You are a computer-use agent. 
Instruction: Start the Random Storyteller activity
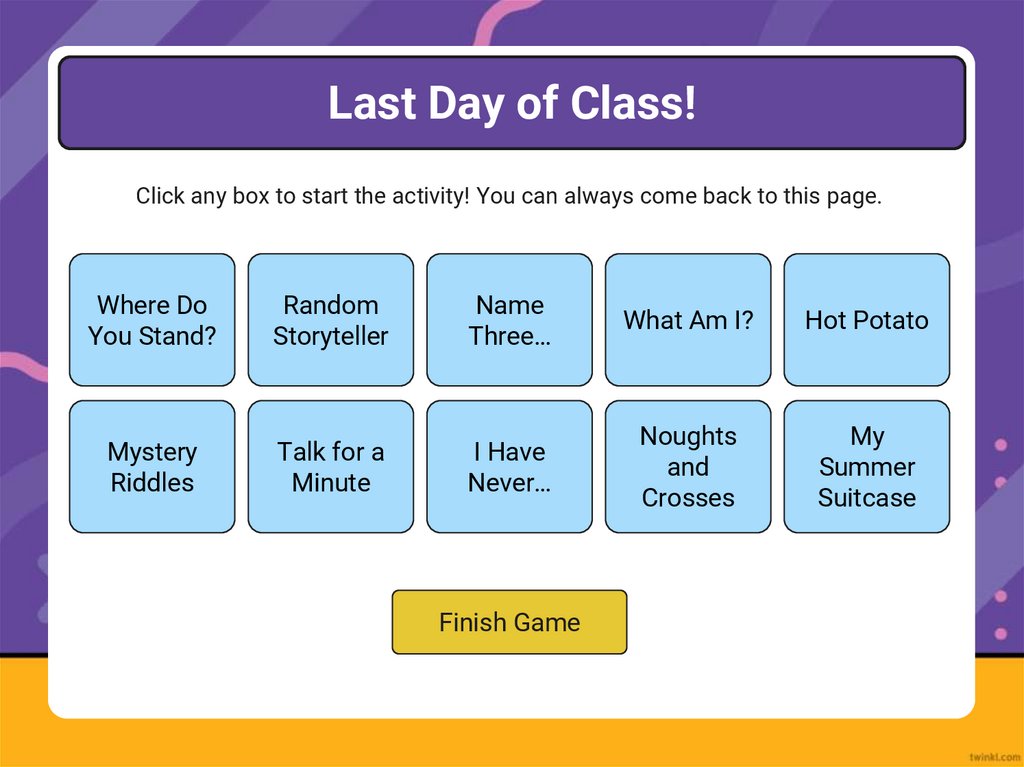[330, 320]
